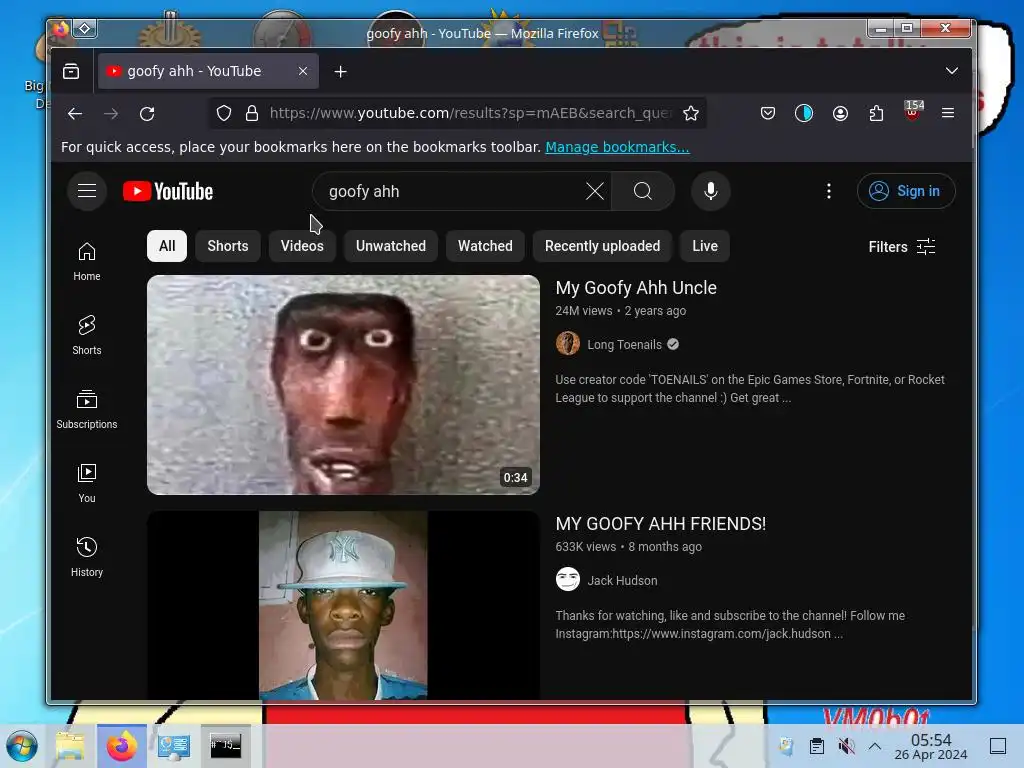
Task: Unmute the taskbar volume icon
Action: point(846,746)
